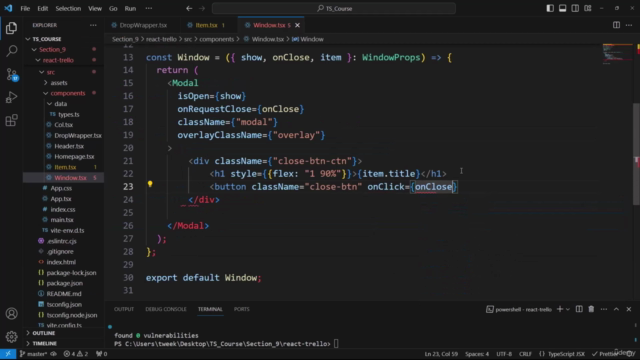Click the remote window status bar icon
This screenshot has height=360, width=640.
pos(8,354)
